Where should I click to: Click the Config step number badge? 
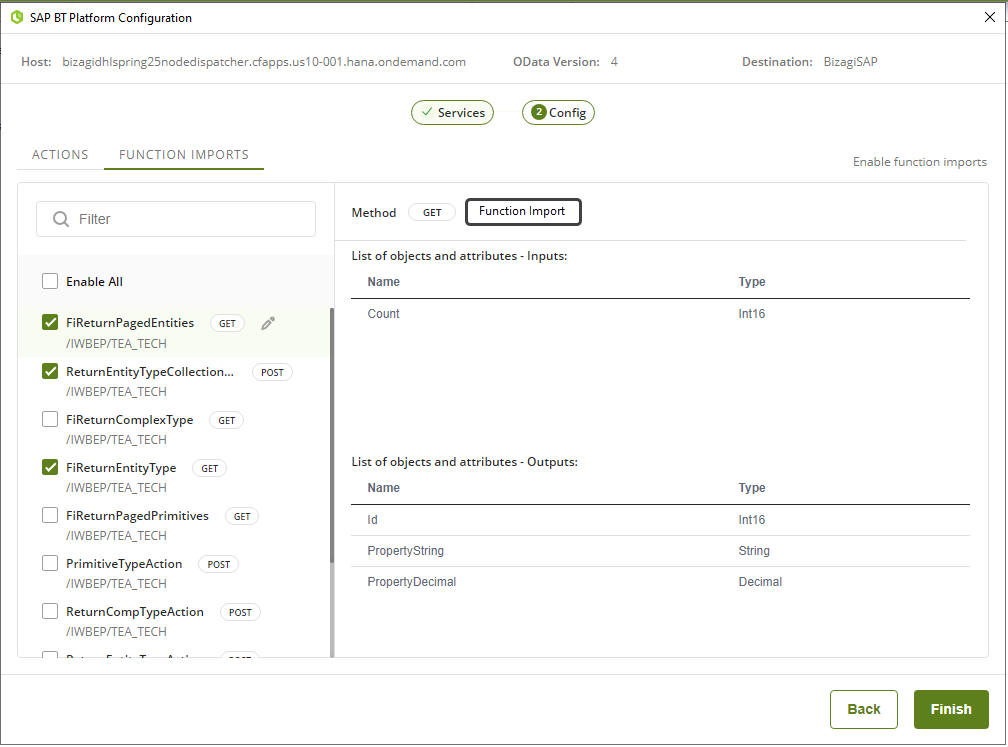[x=539, y=113]
